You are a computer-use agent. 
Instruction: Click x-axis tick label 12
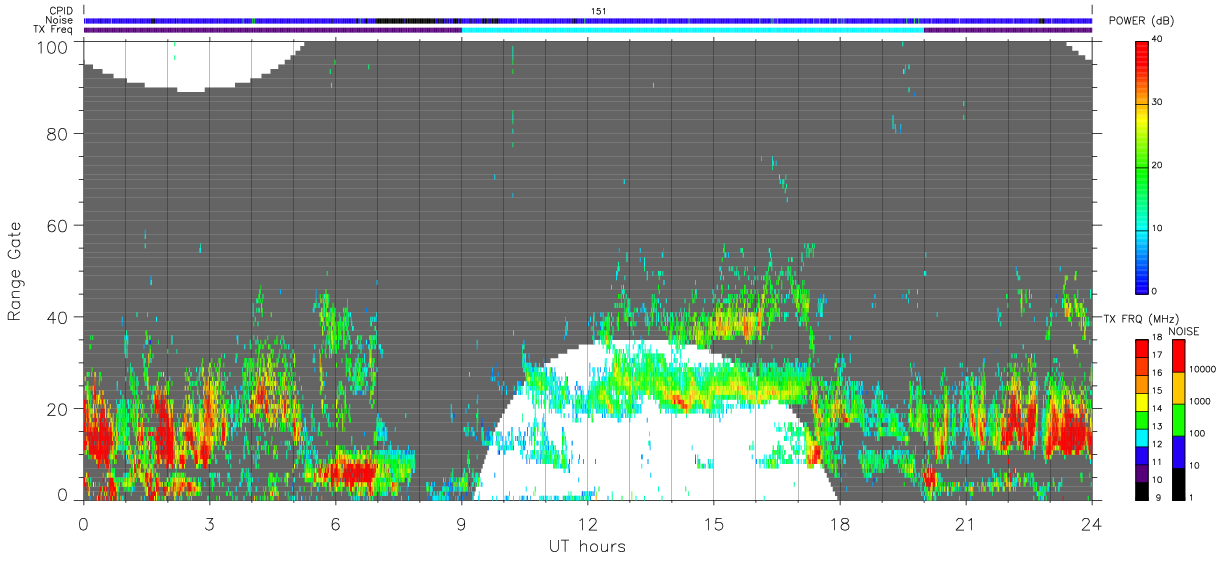[x=588, y=525]
